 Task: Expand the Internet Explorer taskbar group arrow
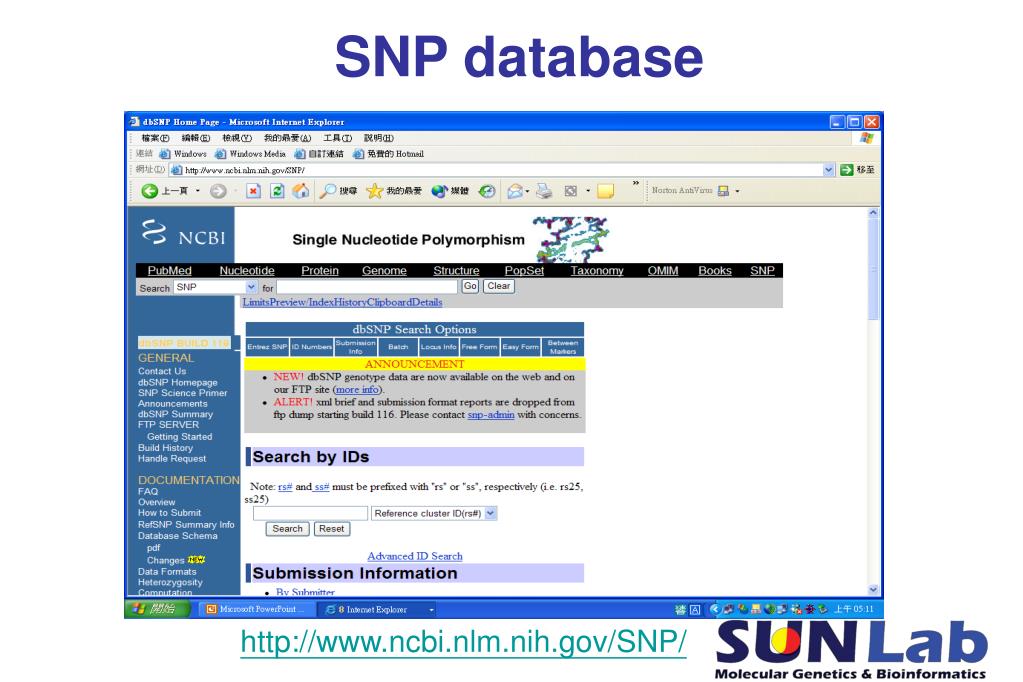coord(431,610)
